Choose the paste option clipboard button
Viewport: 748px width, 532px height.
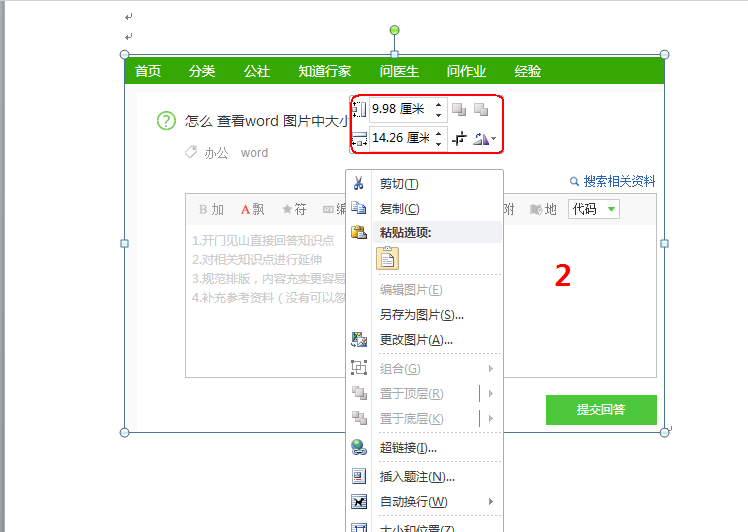point(387,259)
